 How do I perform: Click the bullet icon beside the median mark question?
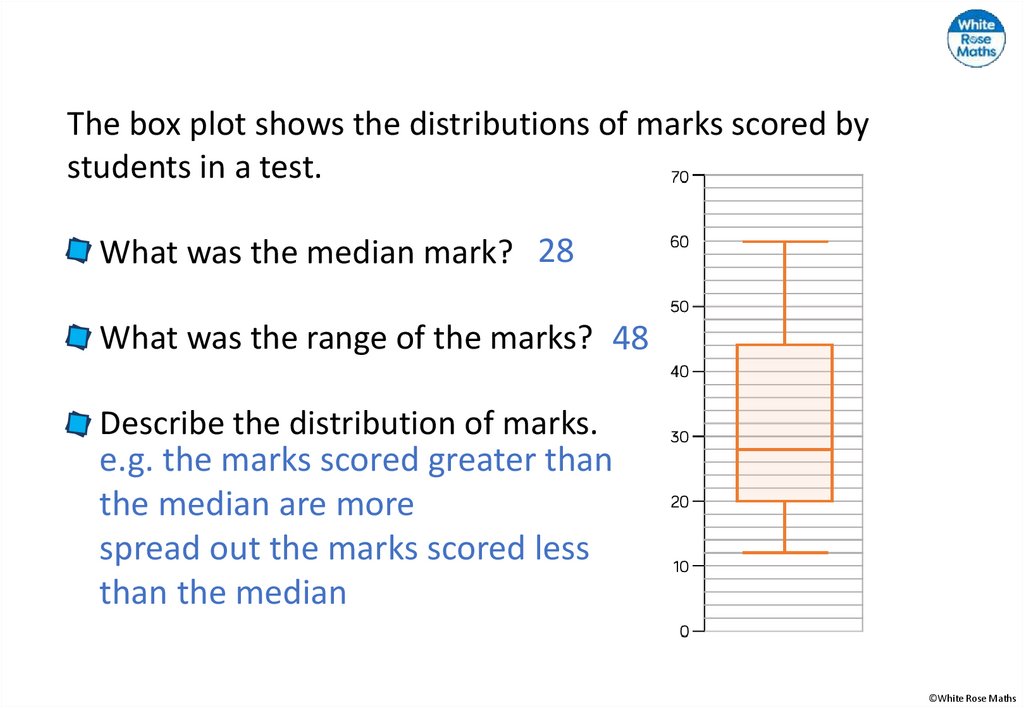pos(78,251)
